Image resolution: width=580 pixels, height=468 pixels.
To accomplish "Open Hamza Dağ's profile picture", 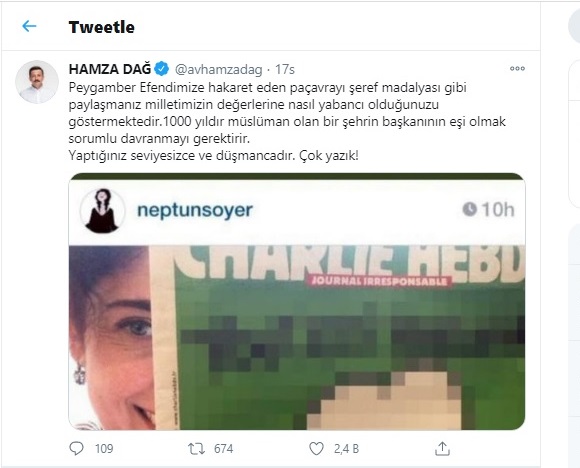I will coord(37,82).
